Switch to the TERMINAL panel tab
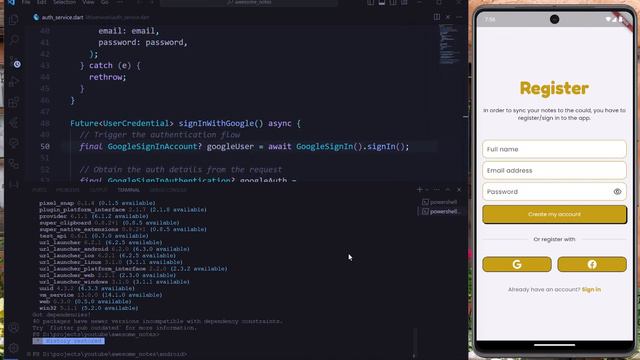This screenshot has height=360, width=640. pos(129,190)
